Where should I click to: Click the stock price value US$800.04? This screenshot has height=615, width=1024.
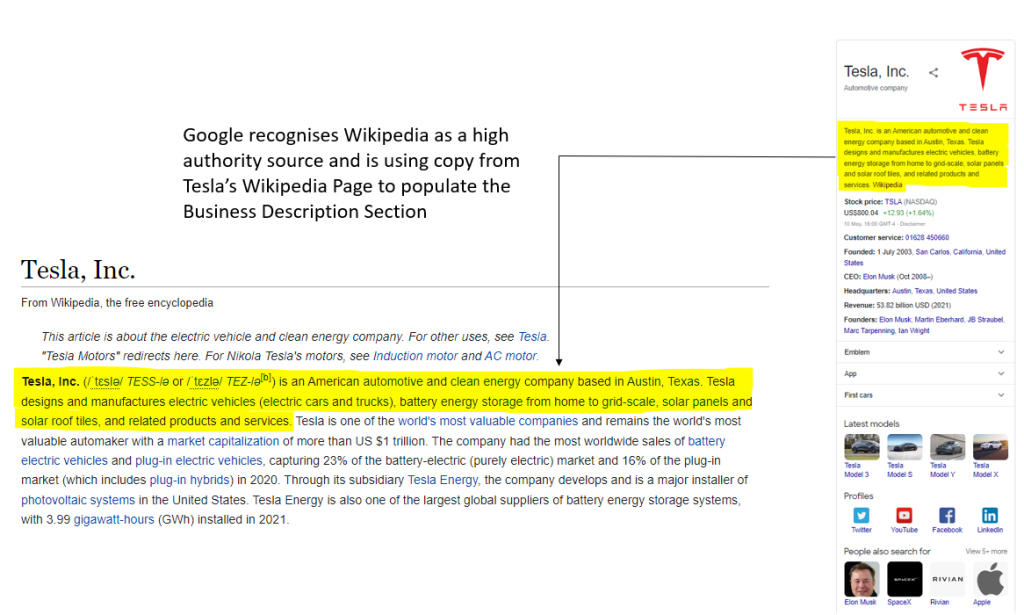point(861,213)
